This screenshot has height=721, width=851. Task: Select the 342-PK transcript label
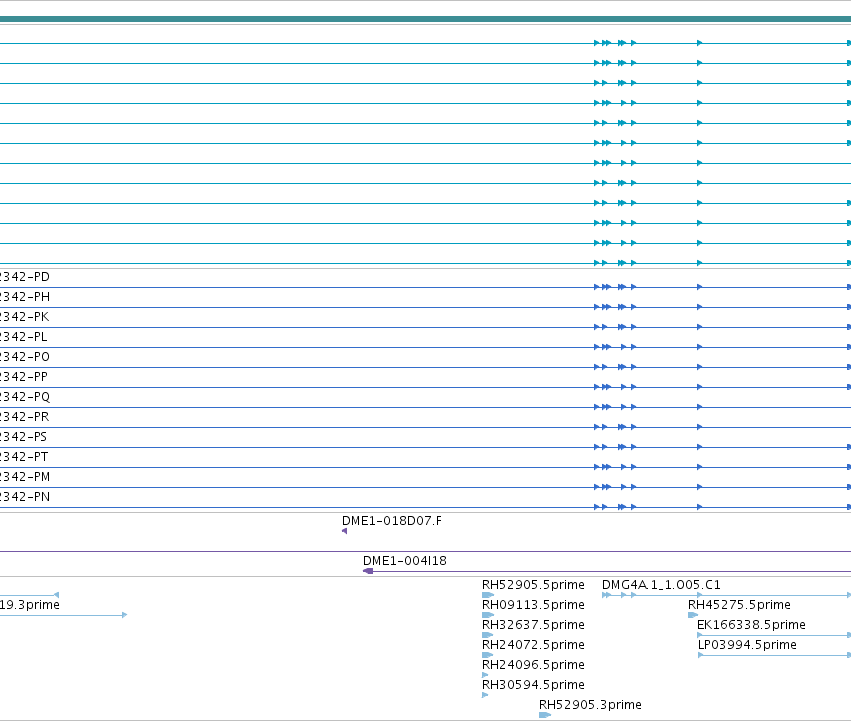(x=24, y=317)
